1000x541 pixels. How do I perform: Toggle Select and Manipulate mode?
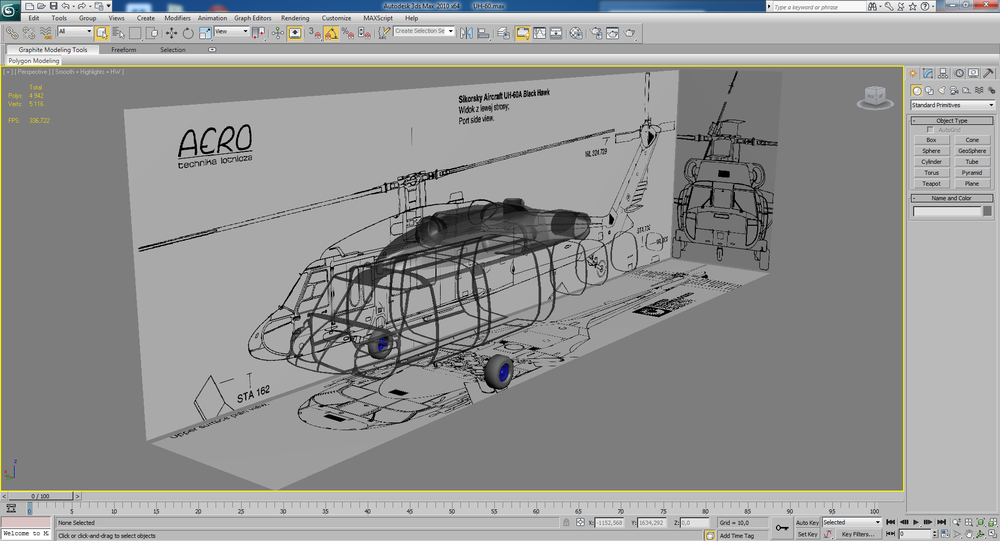point(277,33)
